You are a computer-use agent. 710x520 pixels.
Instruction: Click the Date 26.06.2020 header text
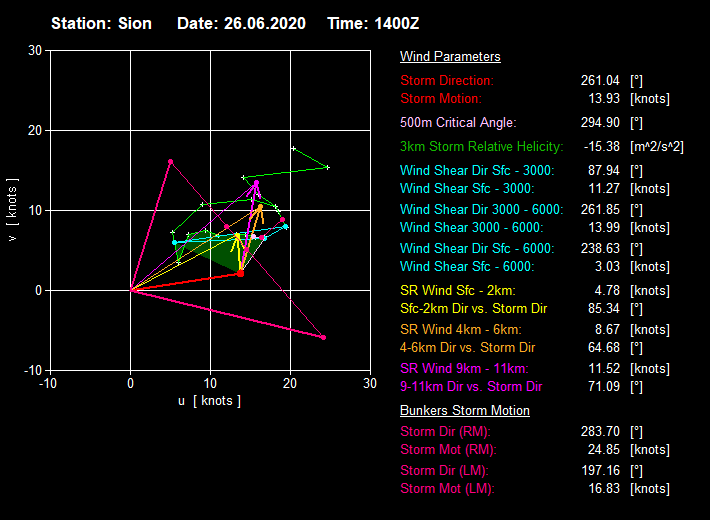241,23
